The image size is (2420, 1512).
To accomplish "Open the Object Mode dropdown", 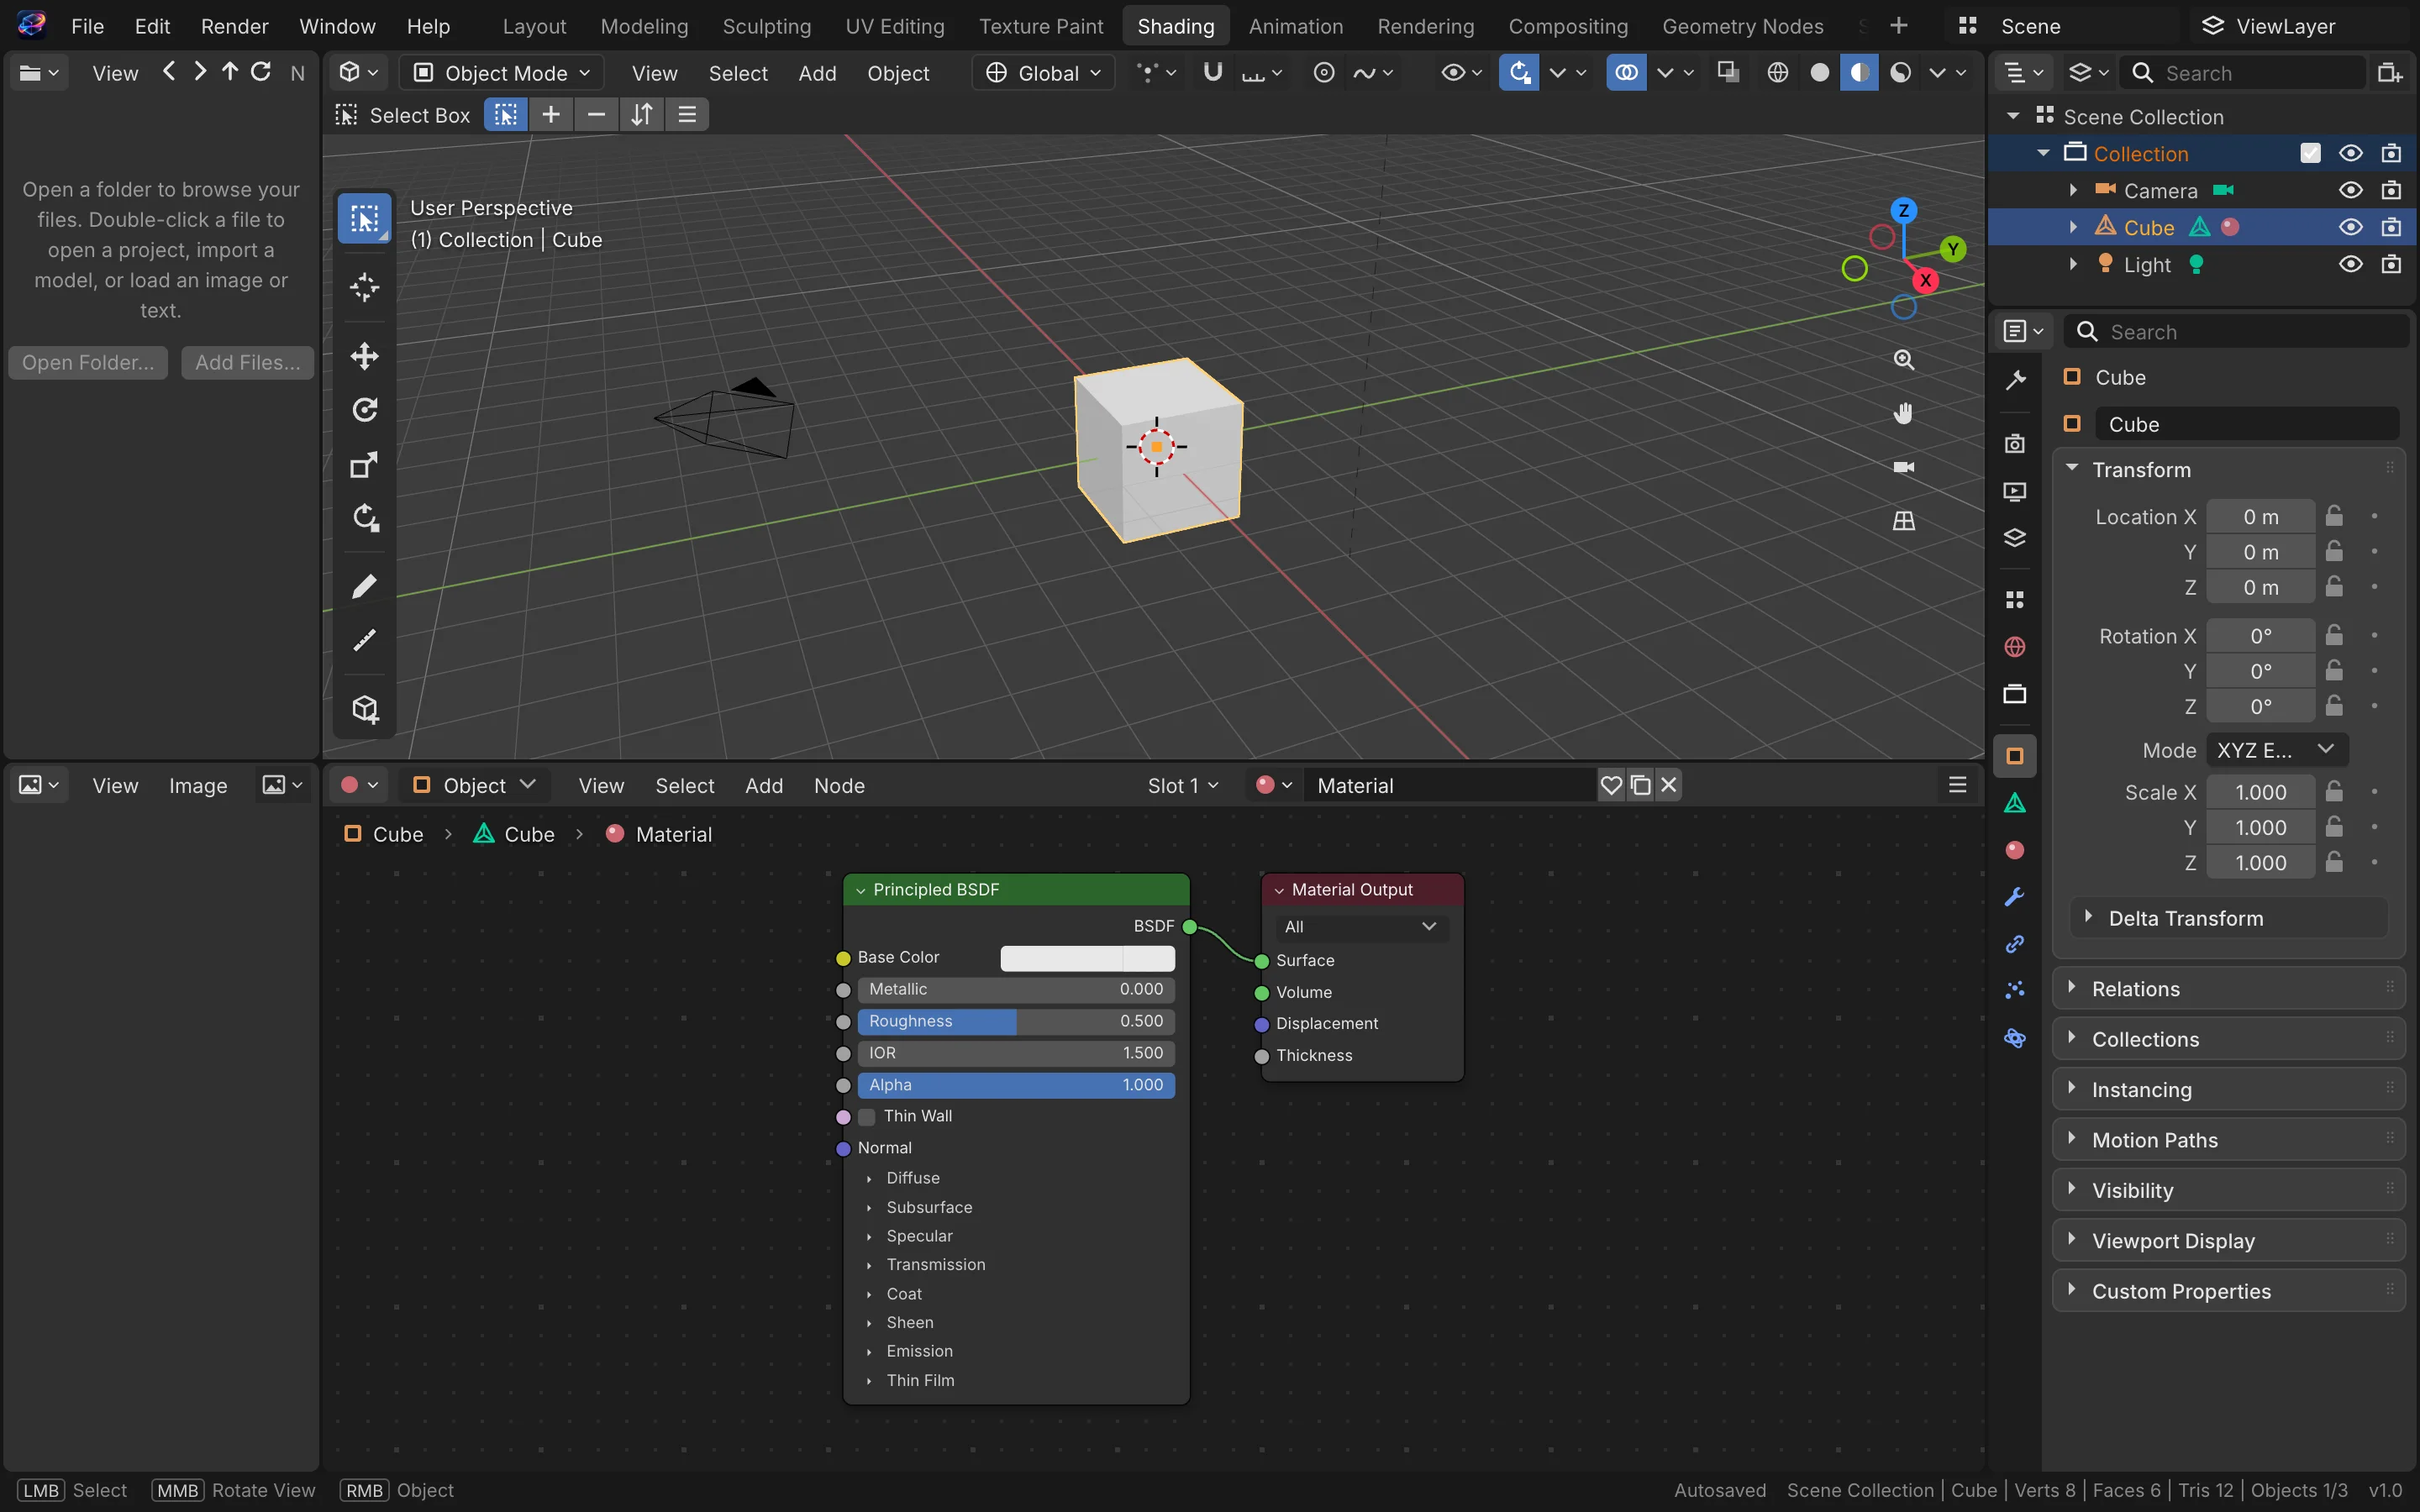I will (501, 73).
